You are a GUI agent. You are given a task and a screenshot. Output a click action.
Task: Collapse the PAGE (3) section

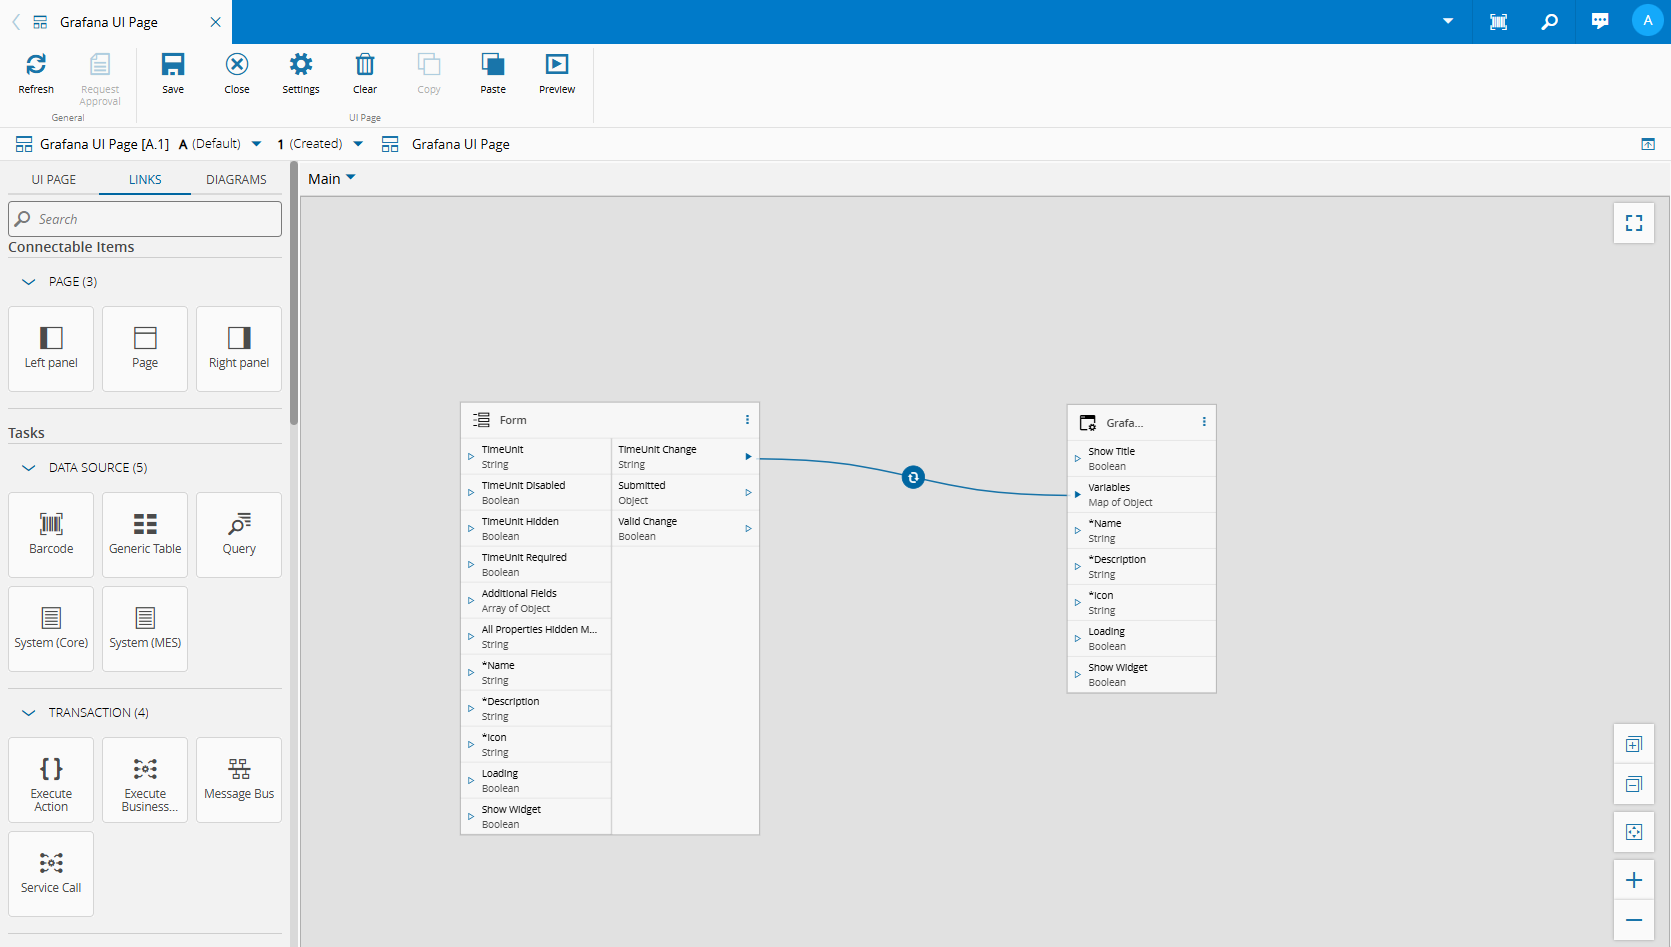pyautogui.click(x=29, y=282)
